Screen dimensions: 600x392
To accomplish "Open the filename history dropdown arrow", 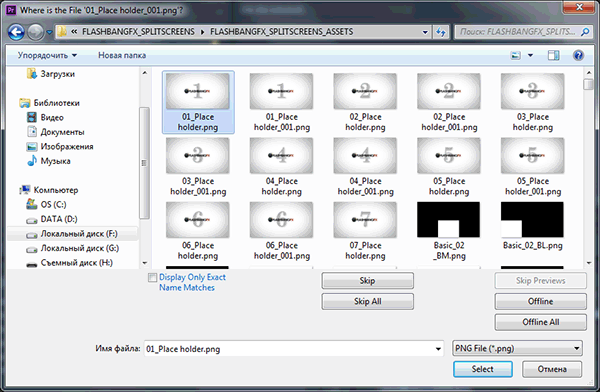I will tap(438, 349).
